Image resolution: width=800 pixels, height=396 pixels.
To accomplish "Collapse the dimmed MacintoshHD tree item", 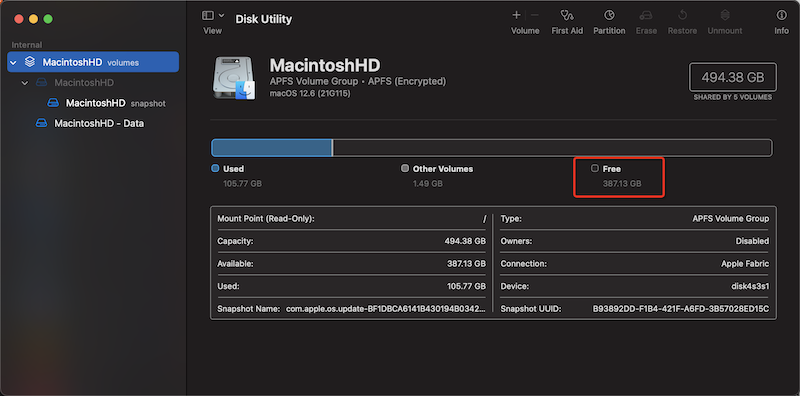I will (x=24, y=83).
